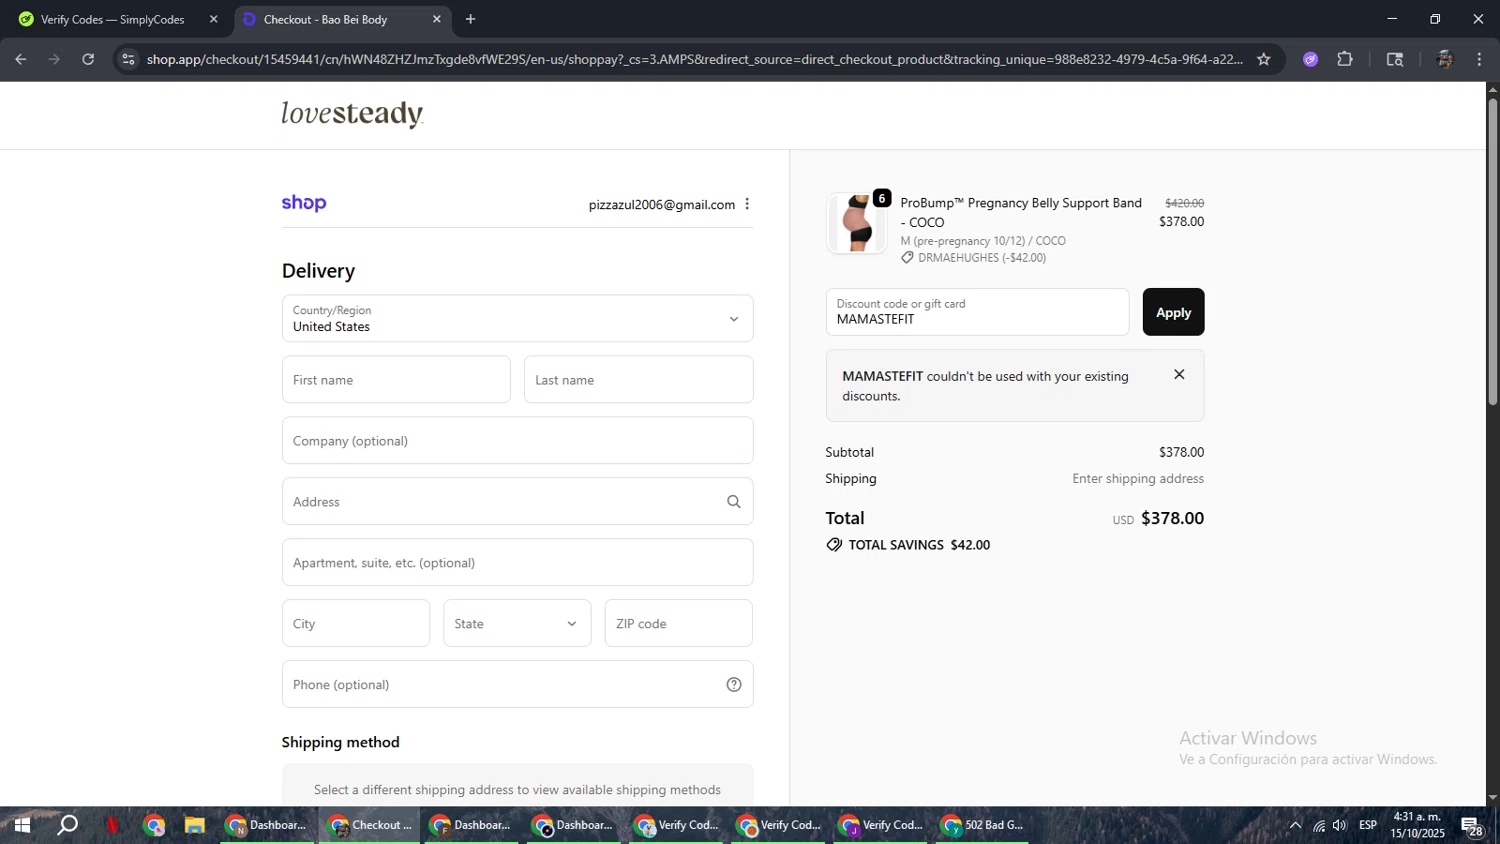Click the address search magnifier icon
Screen dimensions: 1500x844
[734, 502]
